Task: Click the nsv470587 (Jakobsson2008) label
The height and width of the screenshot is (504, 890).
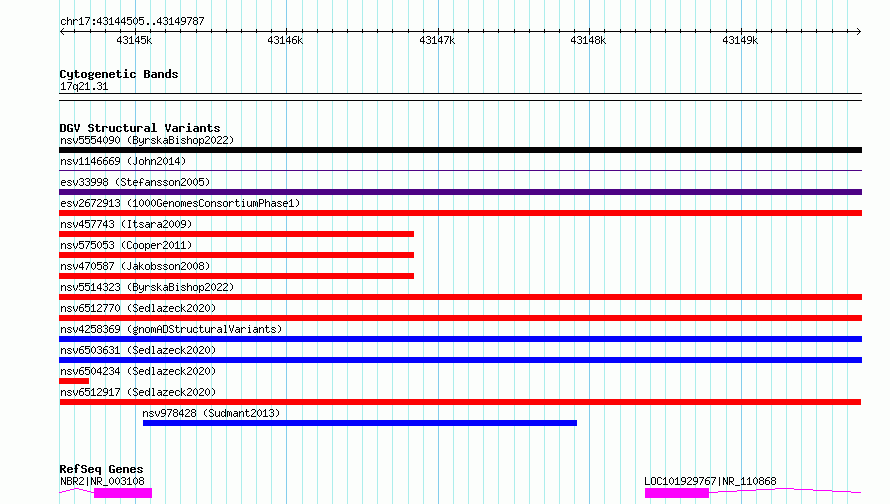Action: [x=135, y=266]
